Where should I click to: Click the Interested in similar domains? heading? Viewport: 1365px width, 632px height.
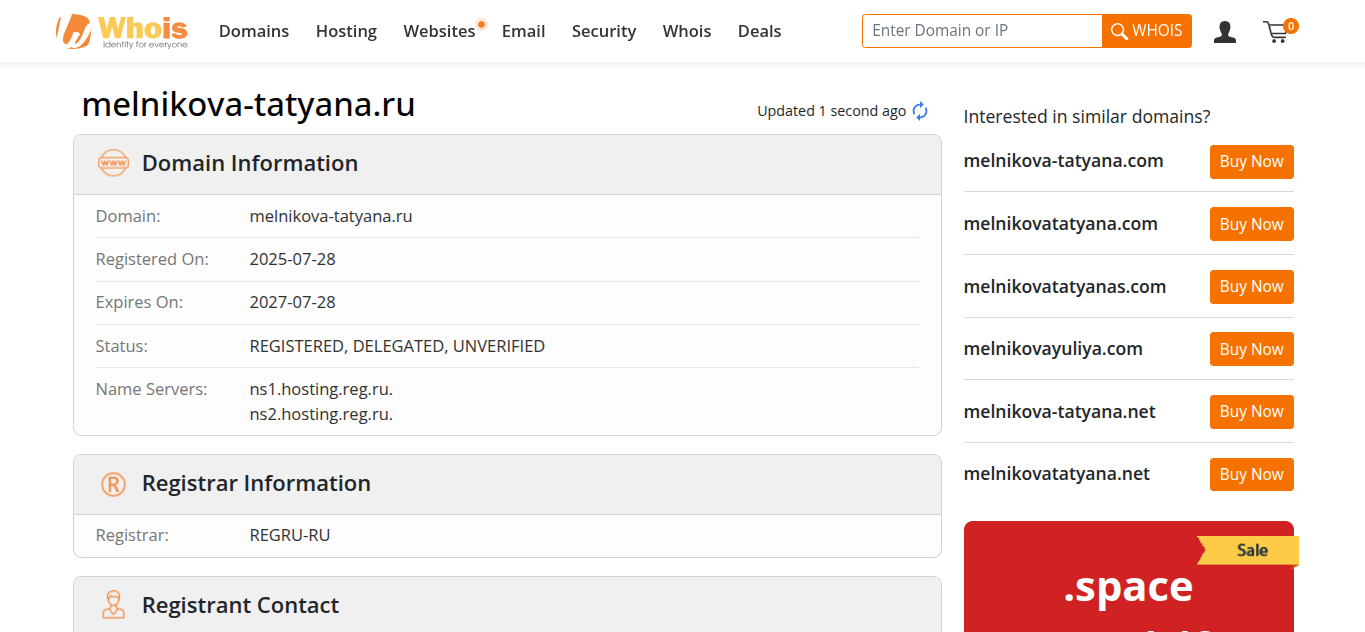click(x=1087, y=117)
